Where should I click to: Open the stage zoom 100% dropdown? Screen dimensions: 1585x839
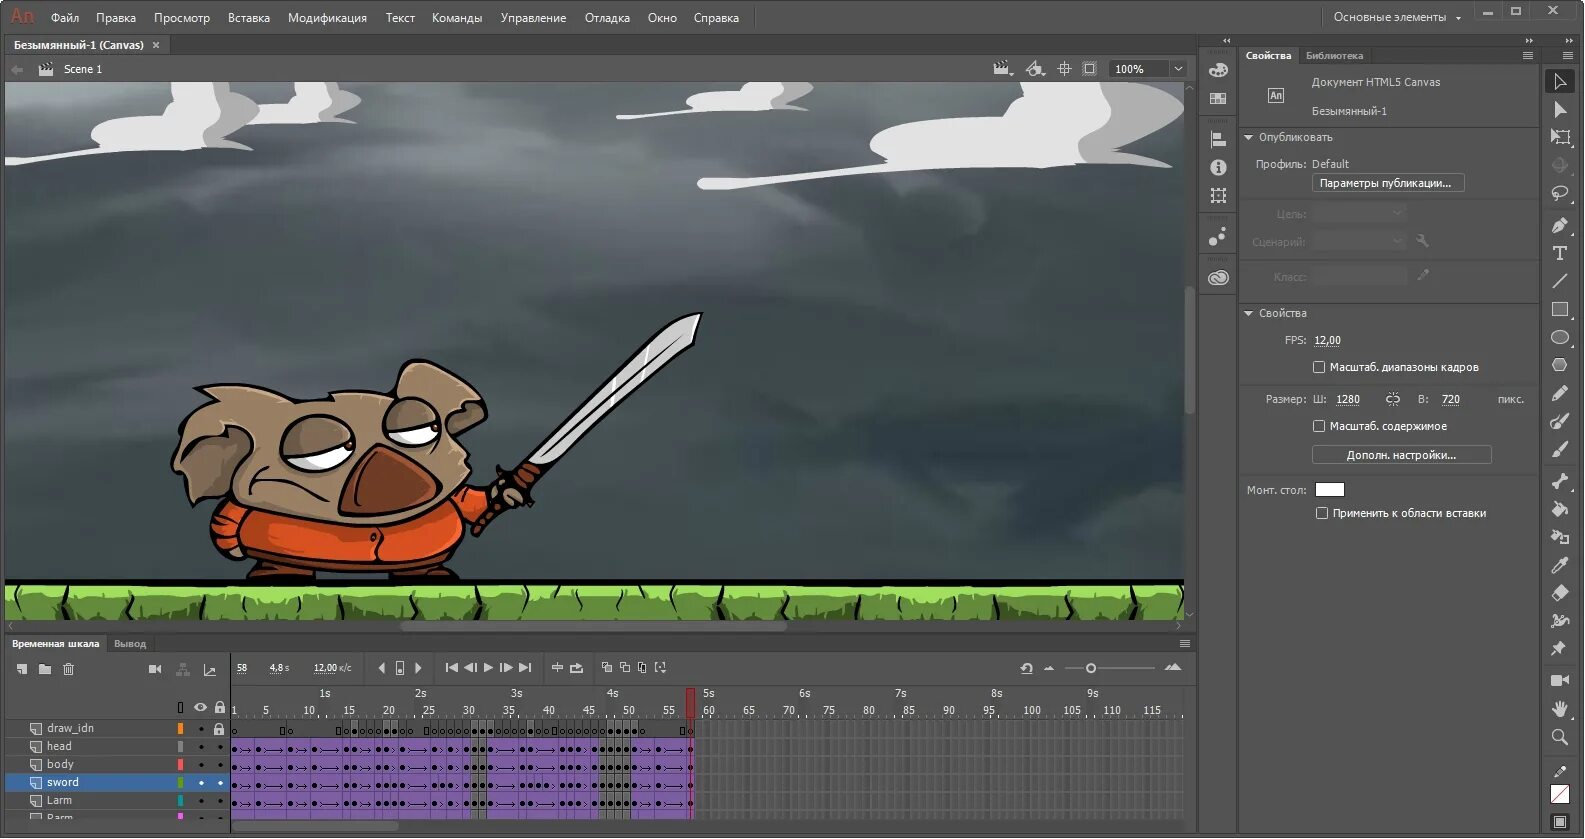pos(1178,69)
